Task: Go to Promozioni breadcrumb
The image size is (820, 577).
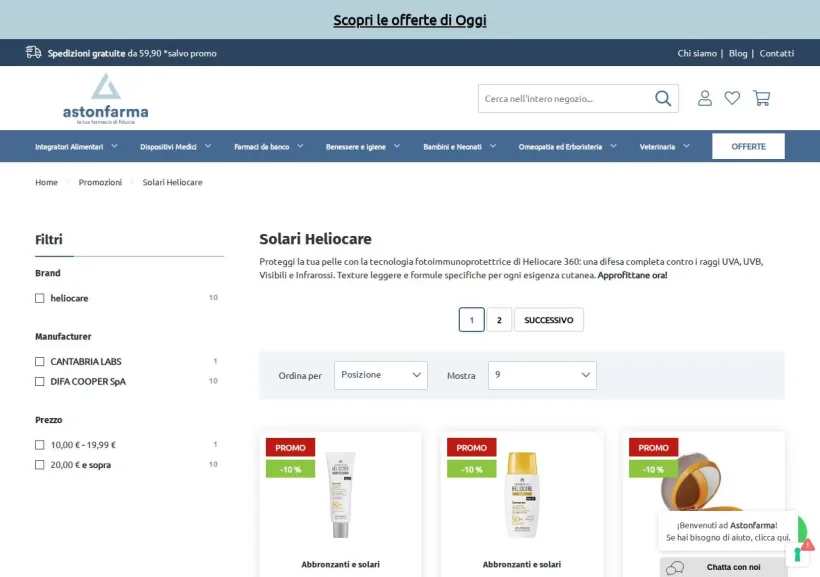Action: pyautogui.click(x=100, y=182)
